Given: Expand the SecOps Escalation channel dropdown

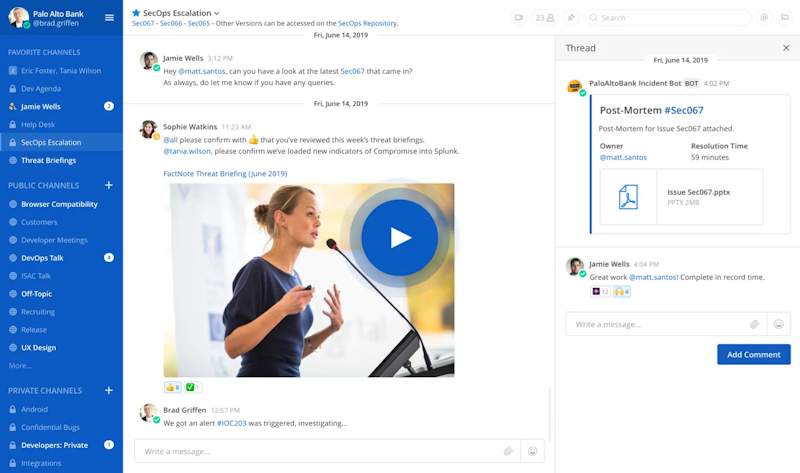Looking at the screenshot, I should pos(217,13).
